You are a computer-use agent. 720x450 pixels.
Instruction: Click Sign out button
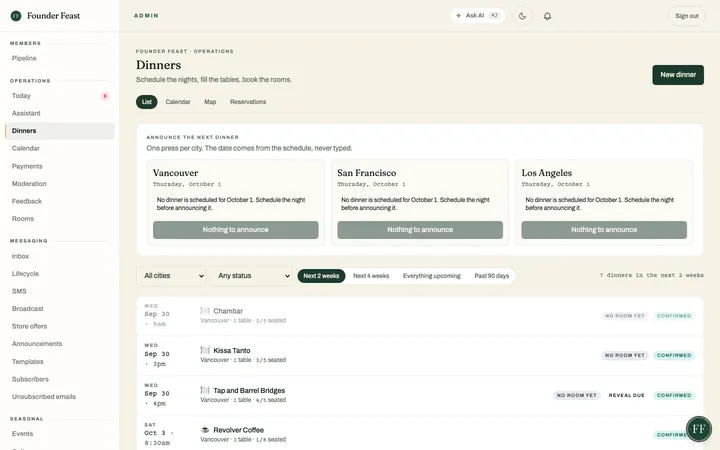[x=686, y=16]
